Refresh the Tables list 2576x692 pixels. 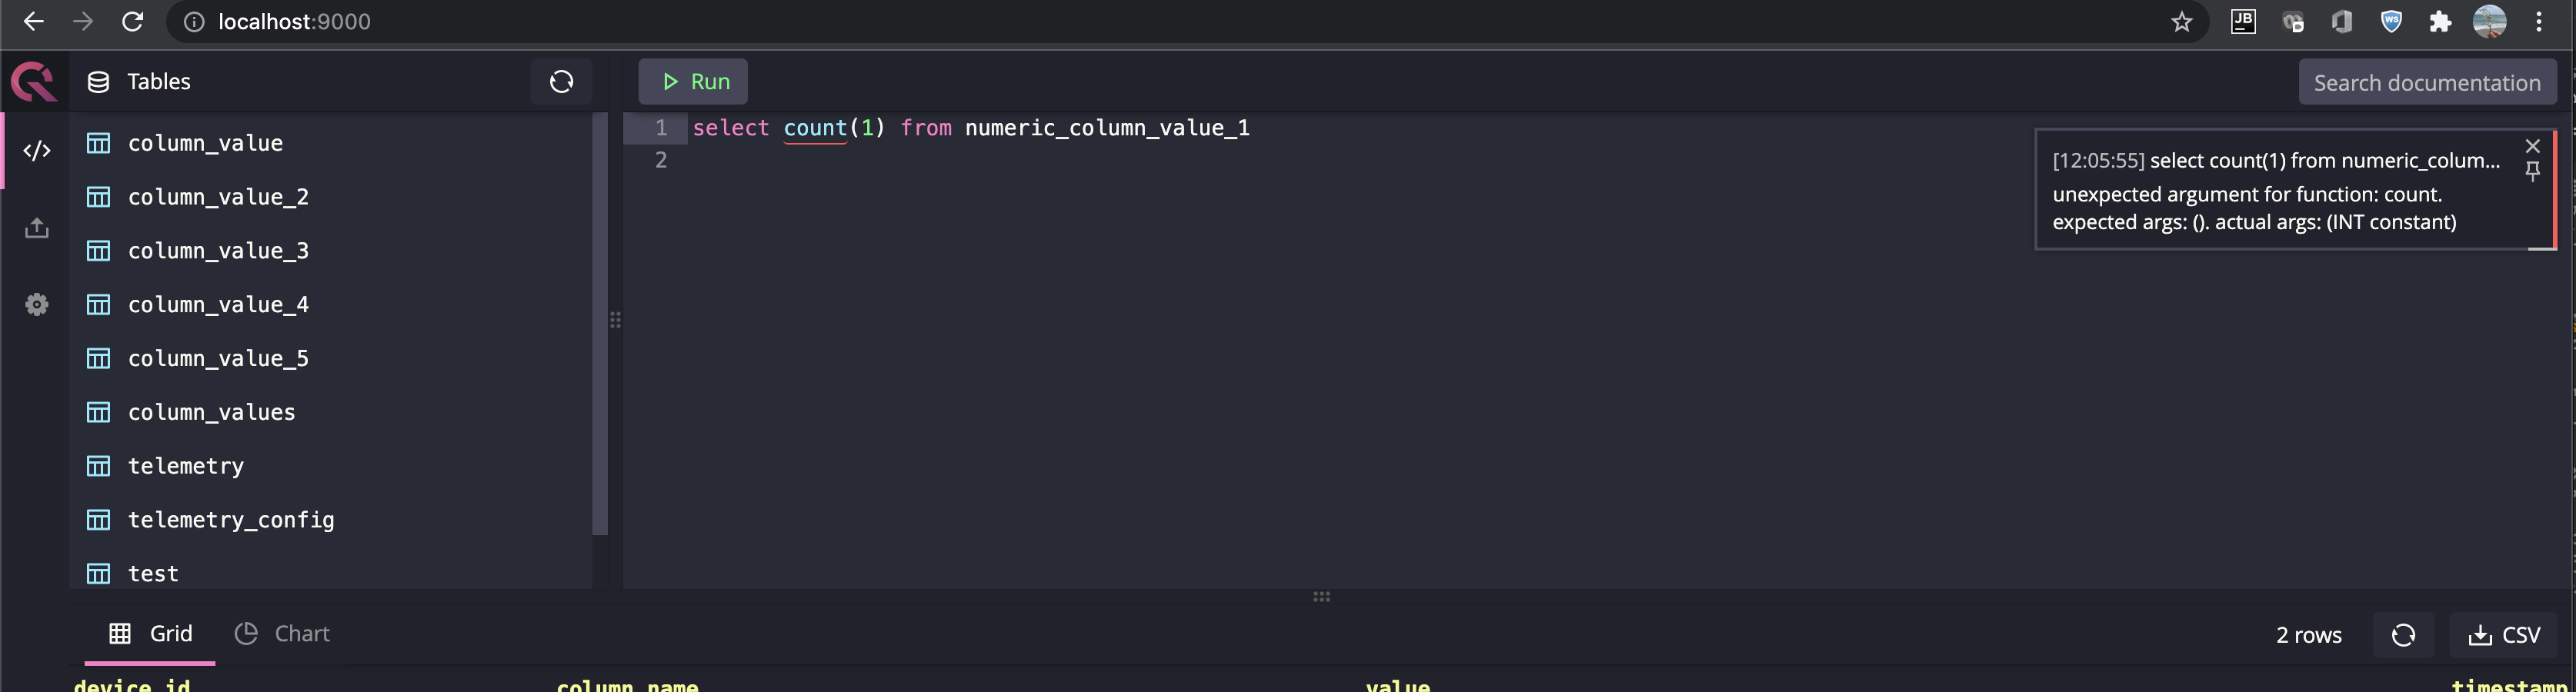(561, 81)
